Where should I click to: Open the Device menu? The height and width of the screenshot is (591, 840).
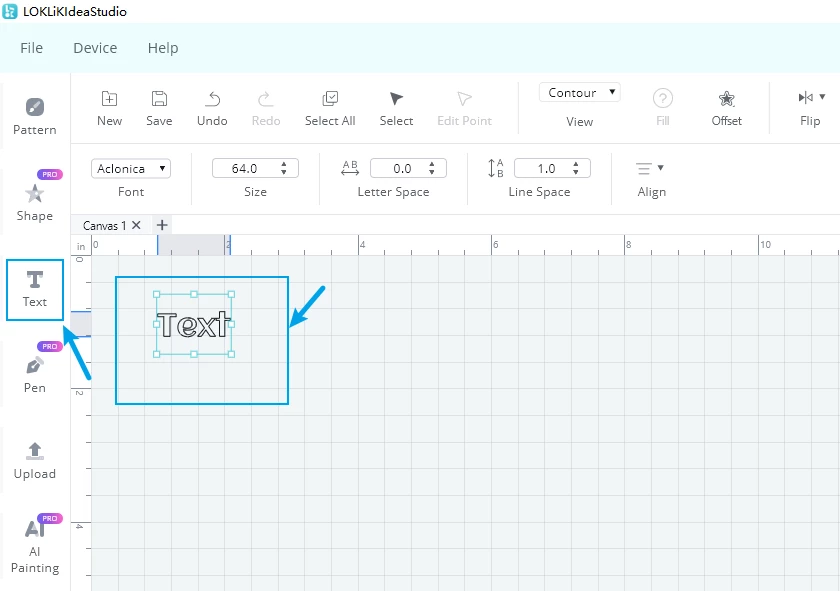pyautogui.click(x=95, y=48)
